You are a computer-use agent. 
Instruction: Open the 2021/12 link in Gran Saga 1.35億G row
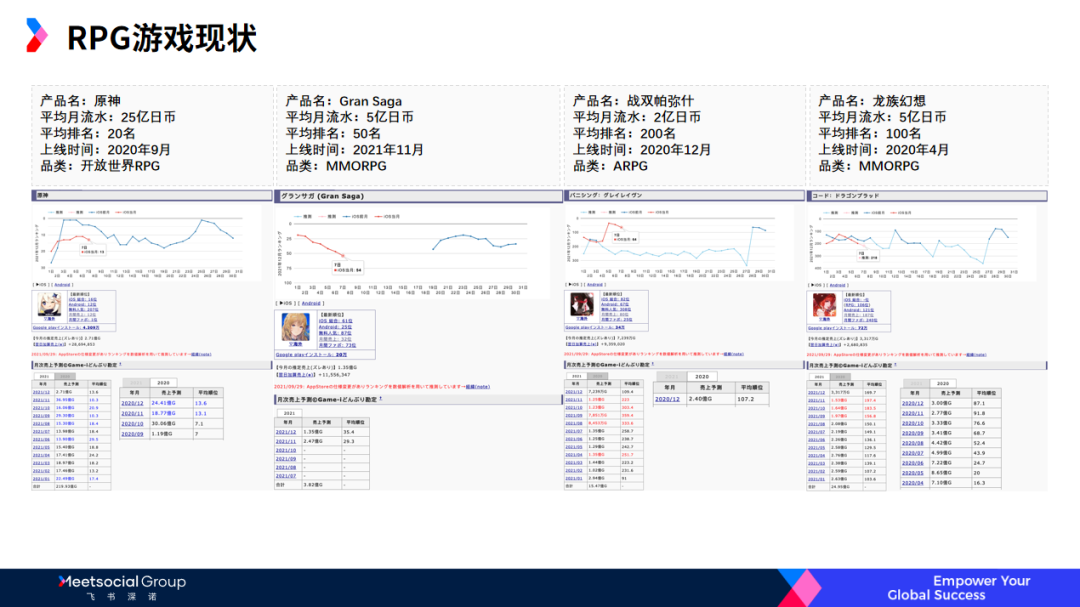point(286,432)
